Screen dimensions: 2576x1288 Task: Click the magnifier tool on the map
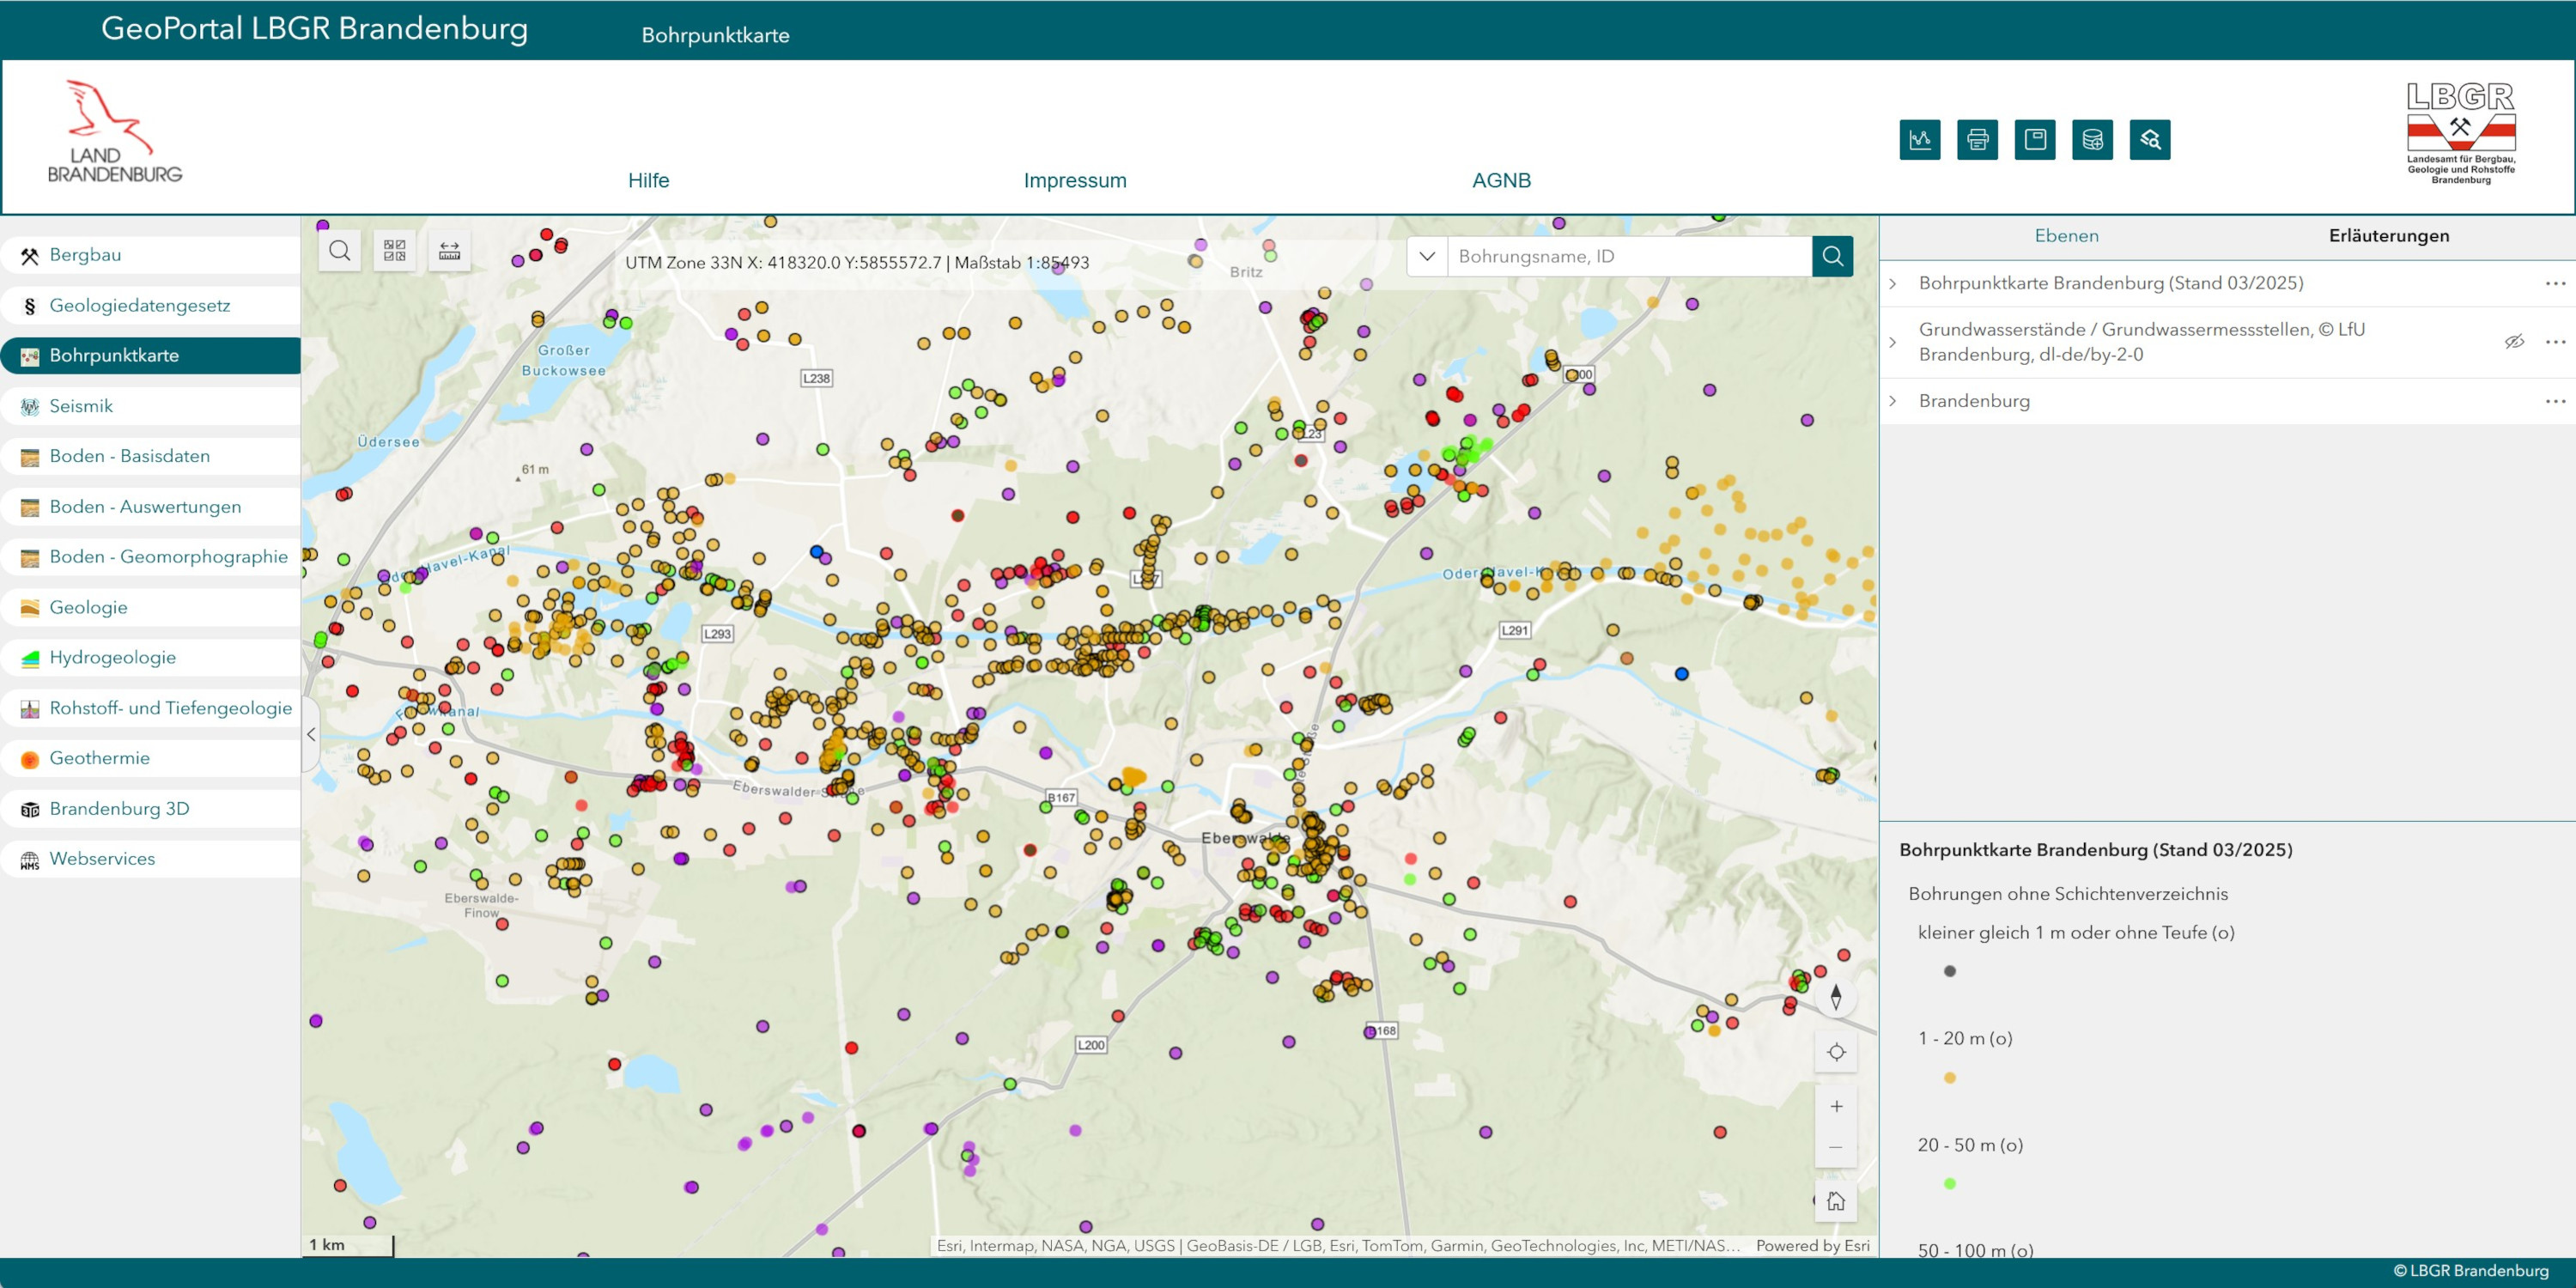pos(340,250)
